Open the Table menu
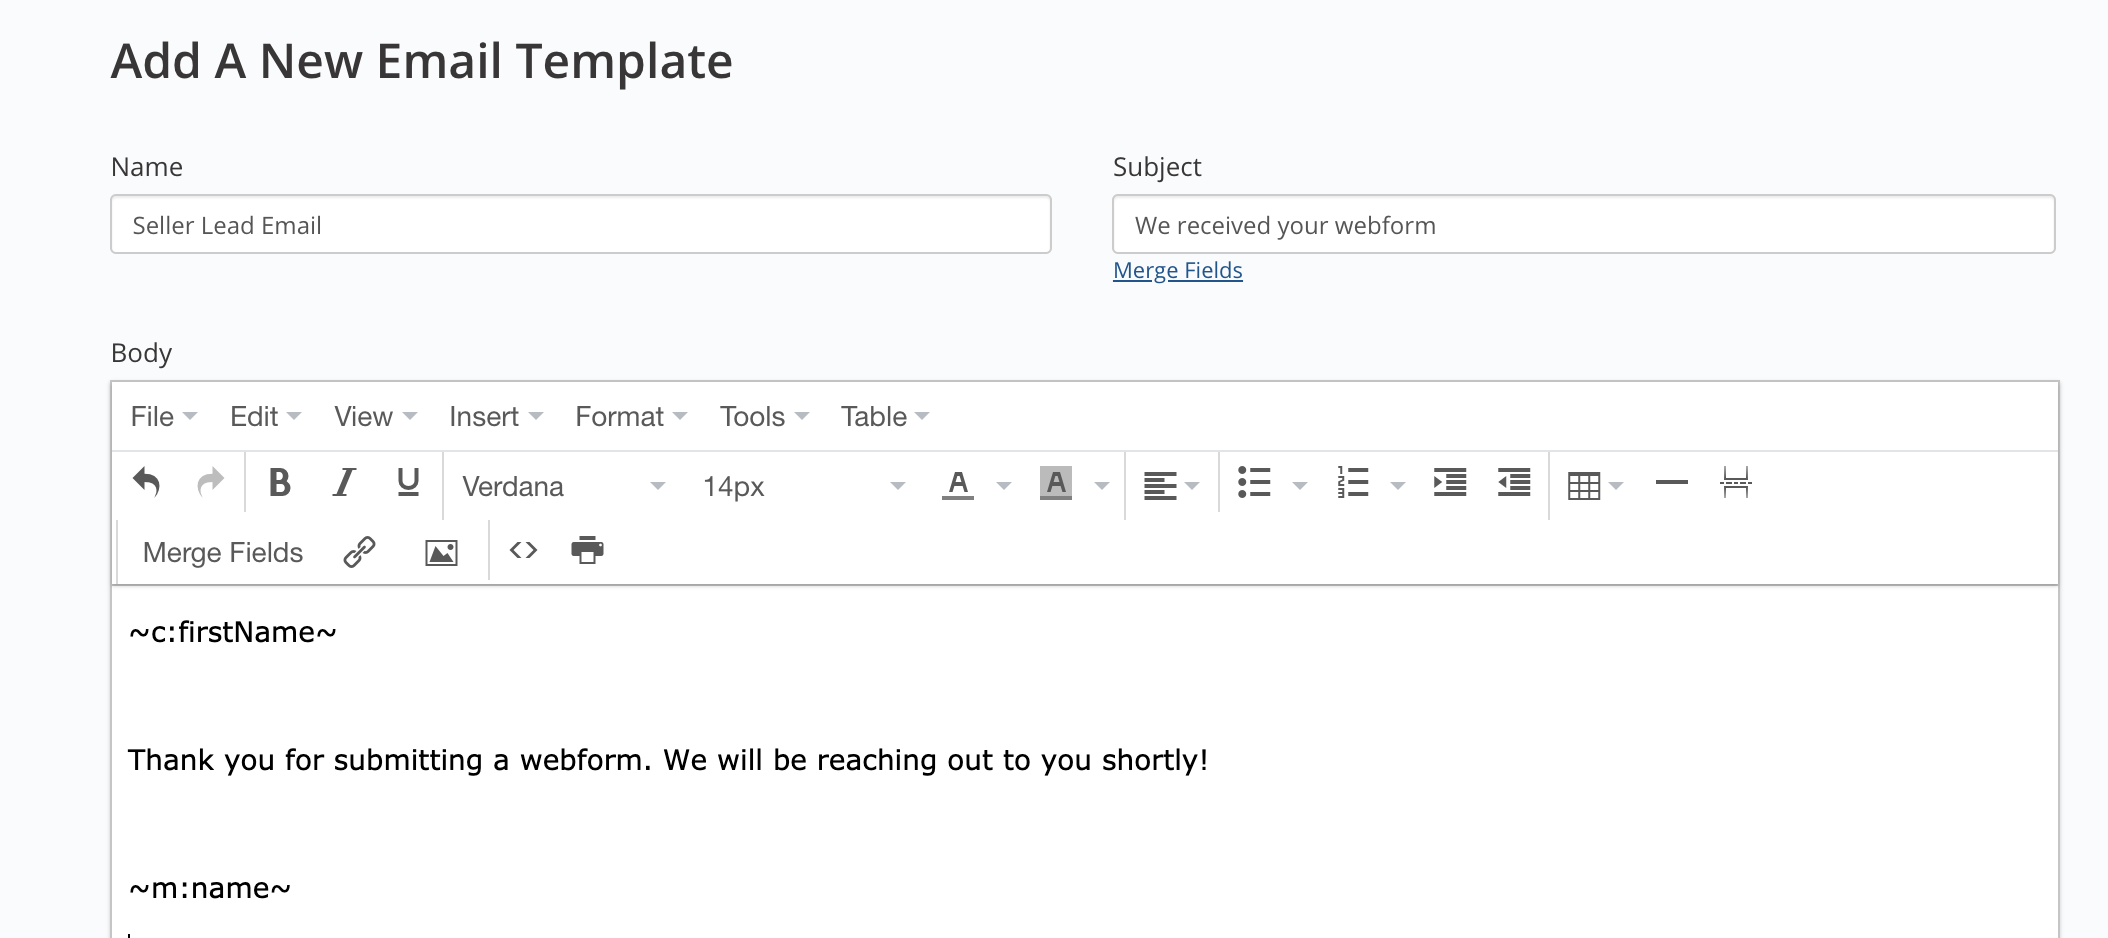This screenshot has height=938, width=2108. (x=874, y=416)
